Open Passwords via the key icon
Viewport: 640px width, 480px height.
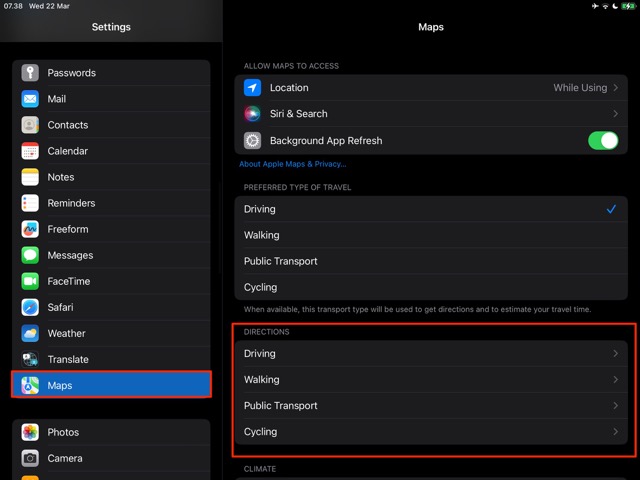30,73
